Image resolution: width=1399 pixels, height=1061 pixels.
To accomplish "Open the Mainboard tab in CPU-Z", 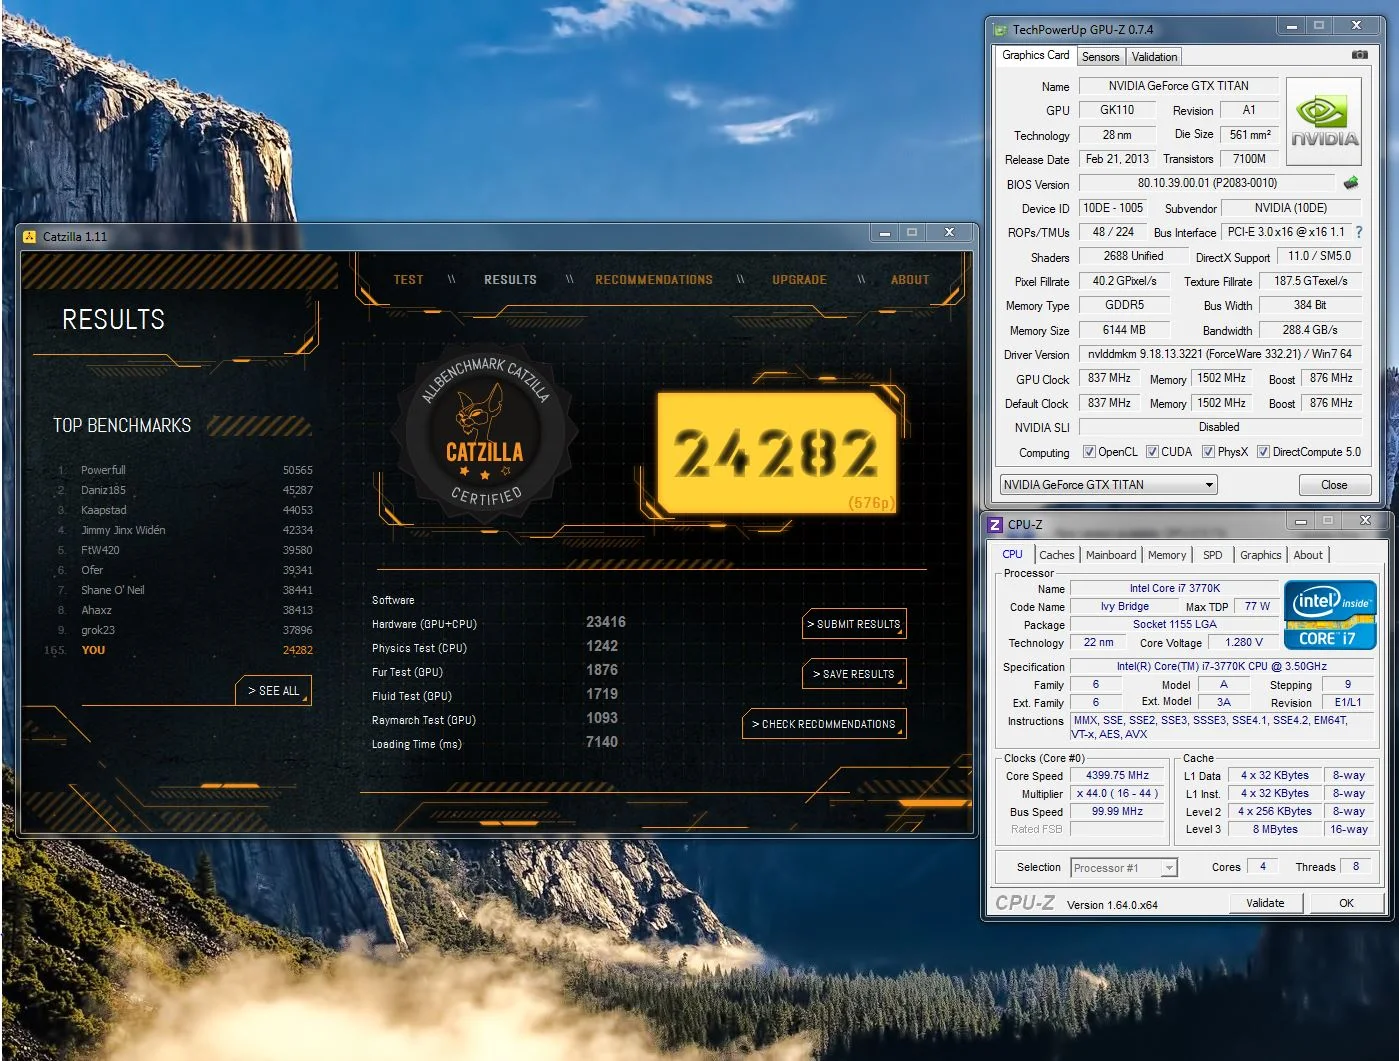I will pyautogui.click(x=1111, y=555).
